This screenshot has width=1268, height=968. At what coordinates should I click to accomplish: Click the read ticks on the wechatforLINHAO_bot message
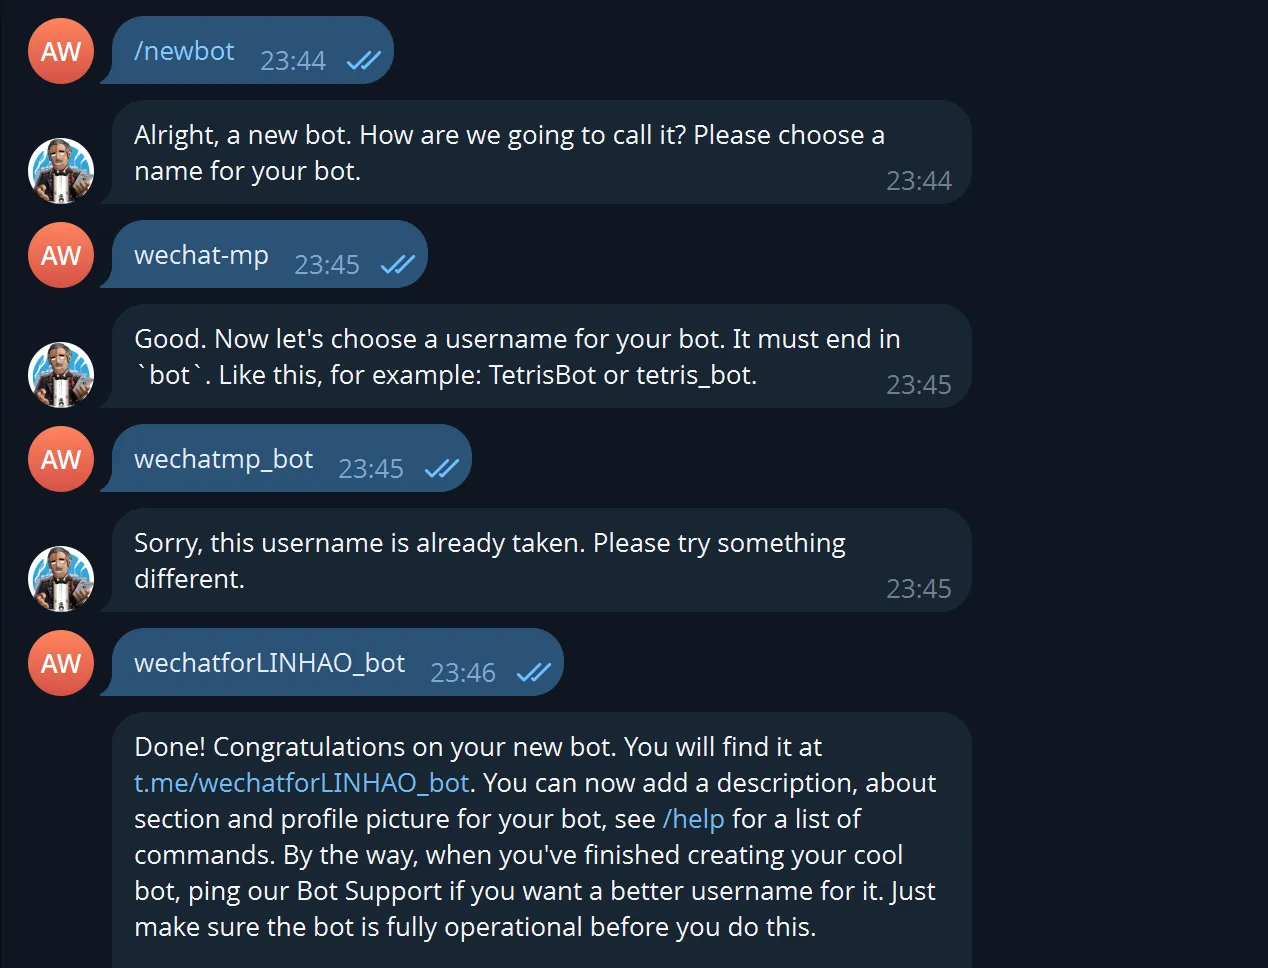coord(533,673)
